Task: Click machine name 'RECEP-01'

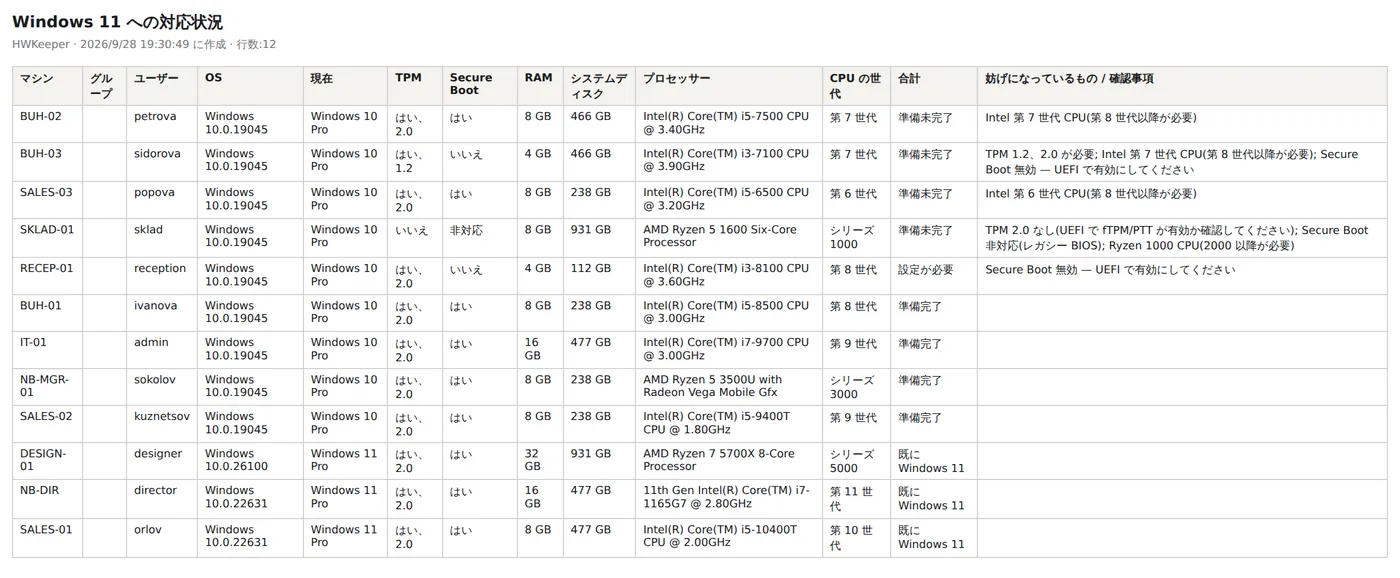Action: click(47, 268)
